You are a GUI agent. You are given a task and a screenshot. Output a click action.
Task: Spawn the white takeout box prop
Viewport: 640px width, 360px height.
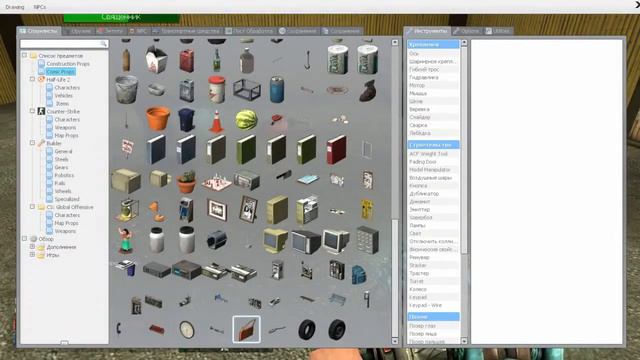tap(157, 60)
